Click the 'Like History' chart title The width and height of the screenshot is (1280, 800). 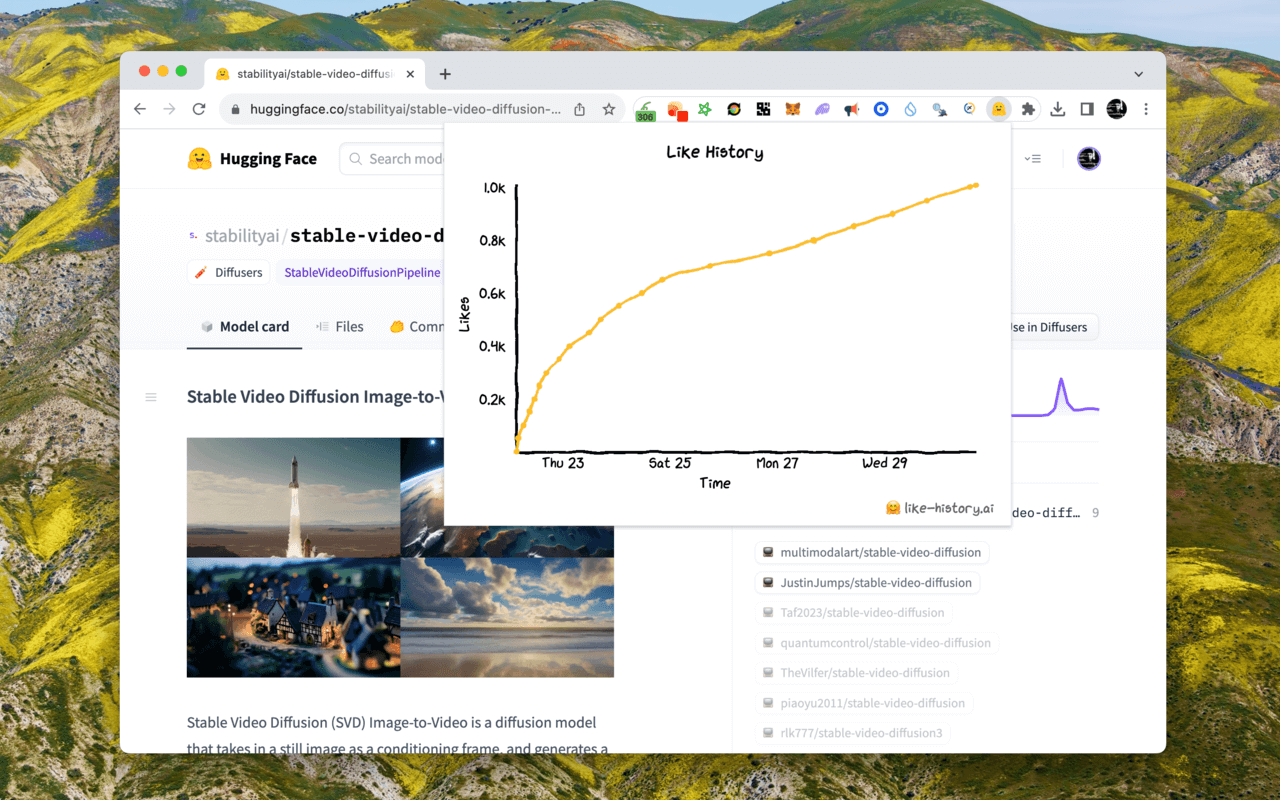(x=715, y=152)
